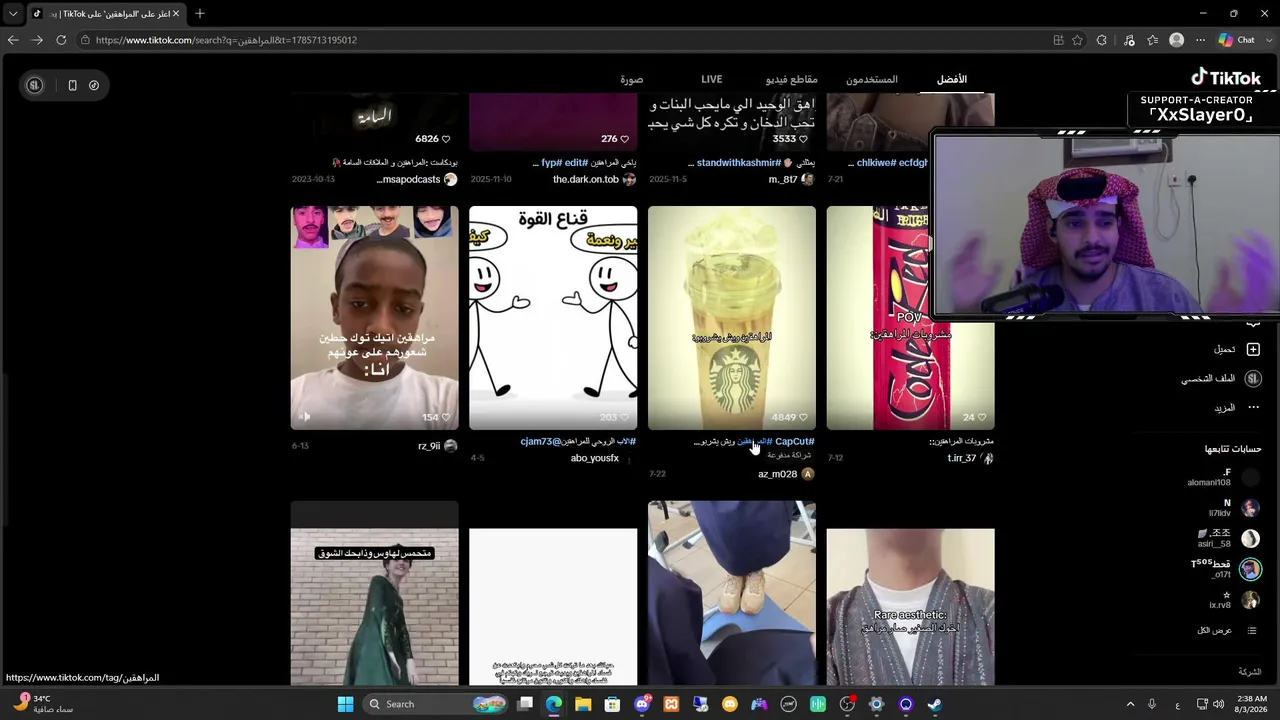This screenshot has width=1280, height=720.
Task: Bookmark this page with the star icon
Action: (x=1077, y=40)
